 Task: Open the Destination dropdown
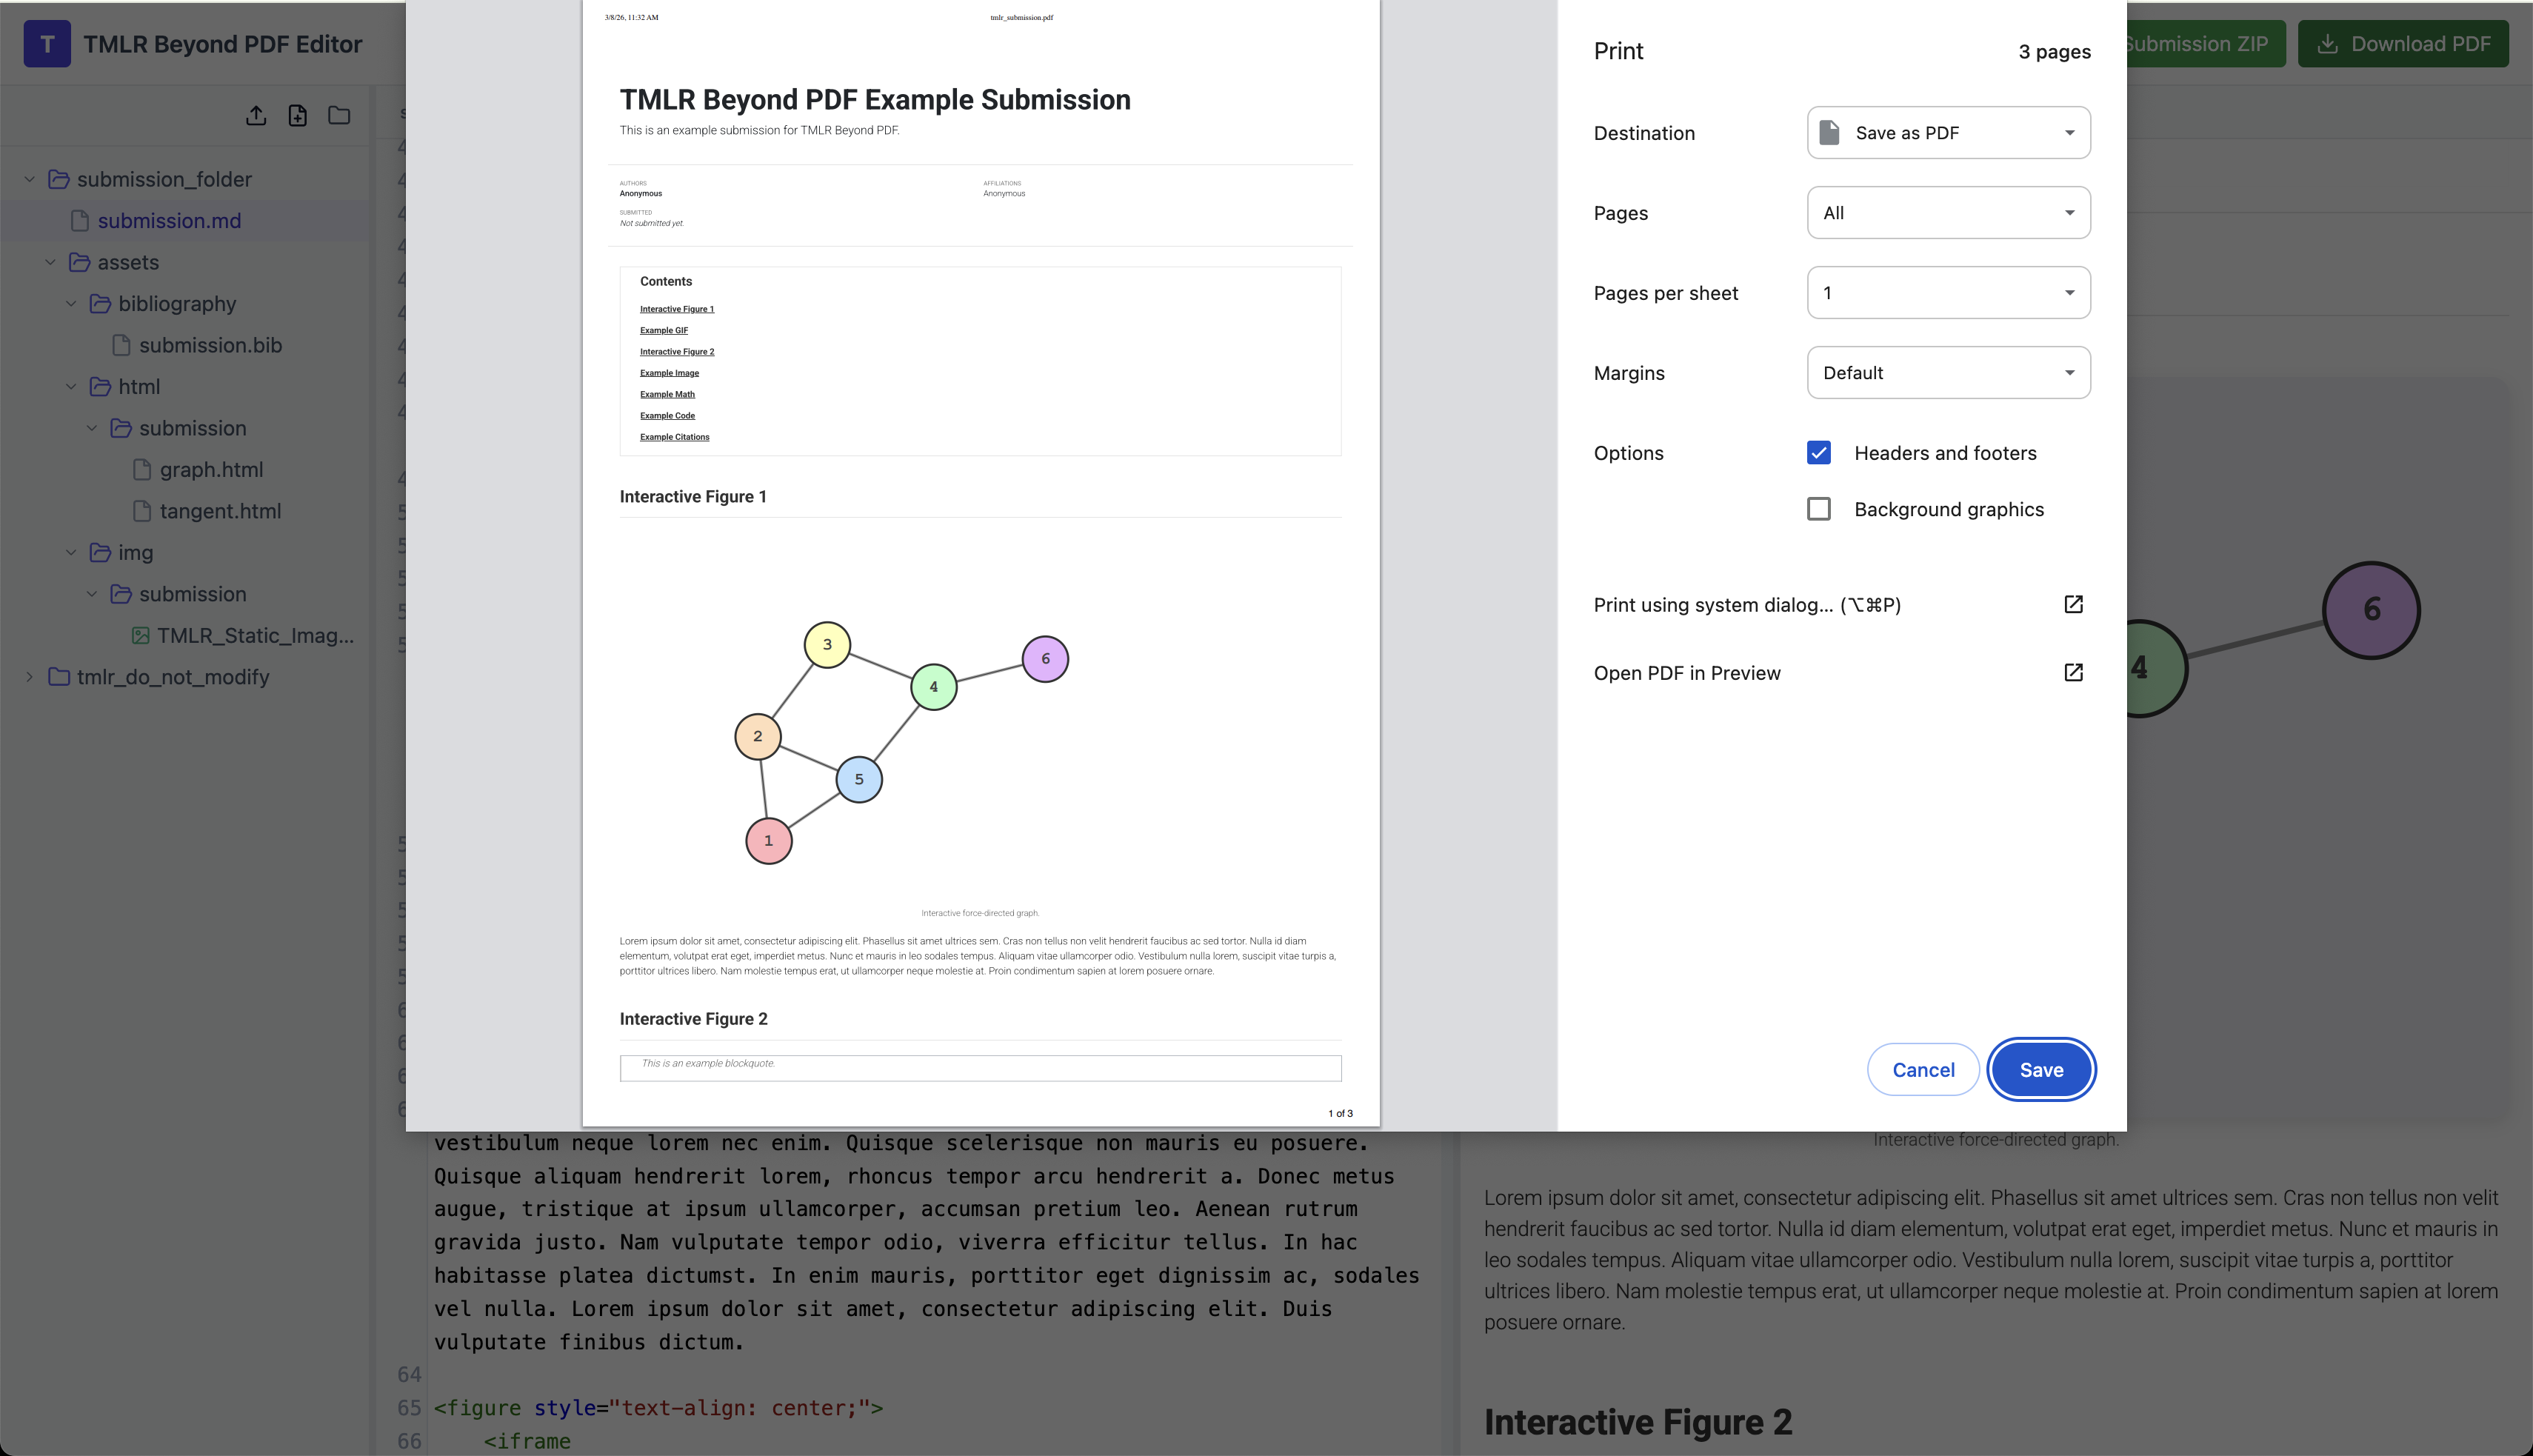point(1948,133)
